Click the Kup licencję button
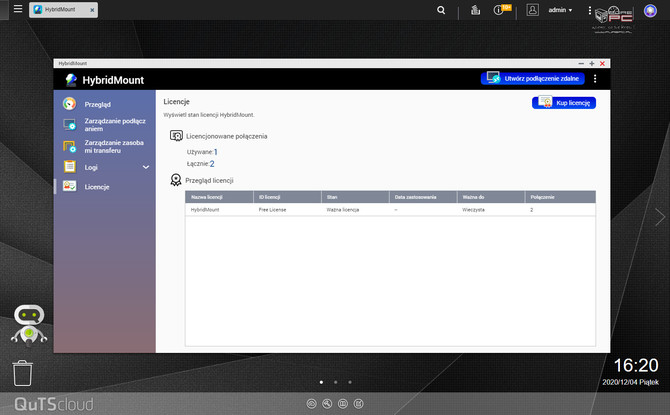This screenshot has width=670, height=415. (564, 103)
